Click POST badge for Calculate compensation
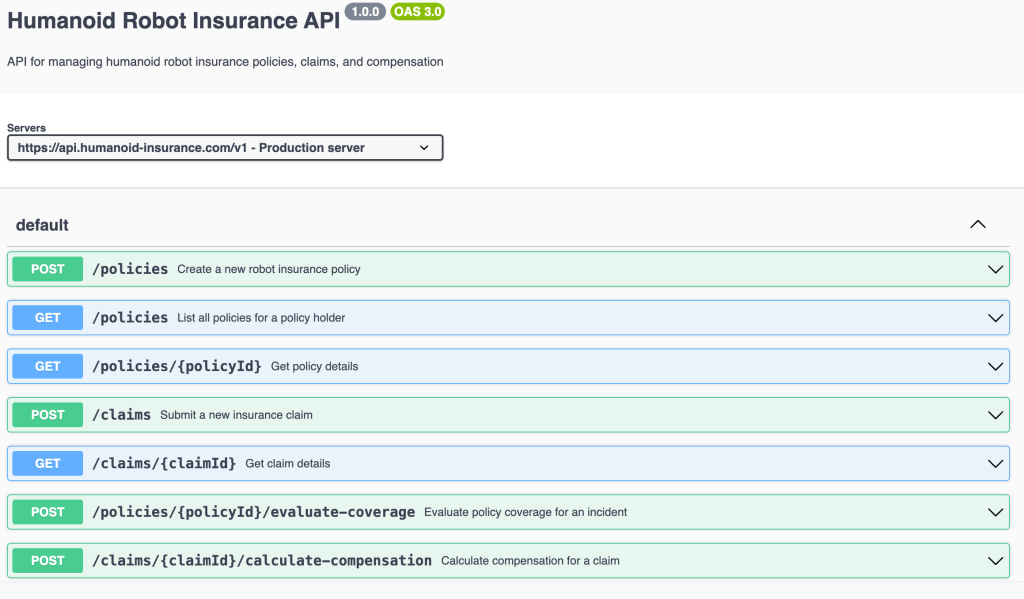Screen dimensions: 1024x599 48,561
